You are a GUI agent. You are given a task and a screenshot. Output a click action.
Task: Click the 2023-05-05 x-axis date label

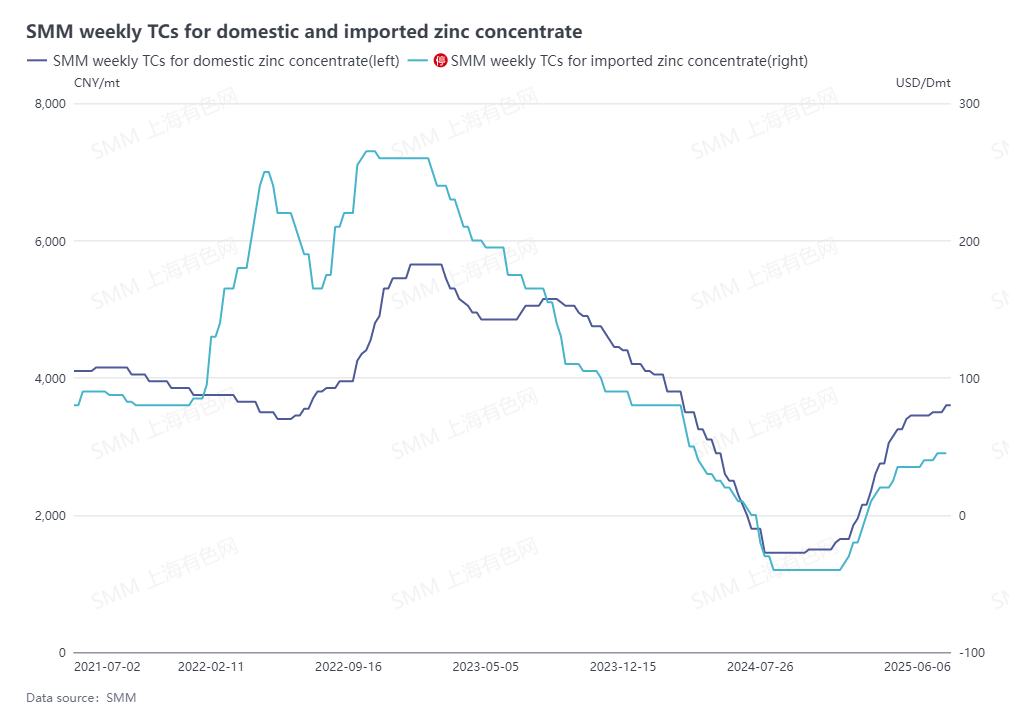pyautogui.click(x=486, y=667)
